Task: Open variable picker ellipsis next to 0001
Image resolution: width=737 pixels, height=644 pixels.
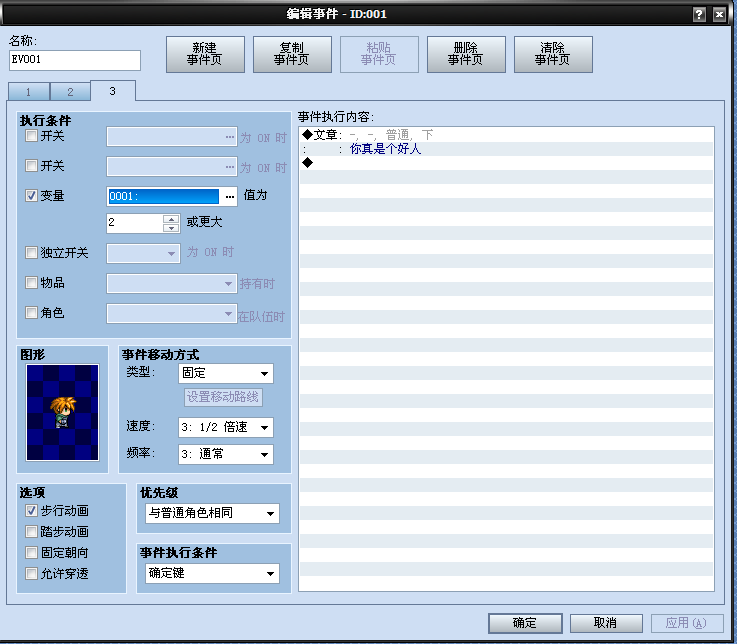Action: pyautogui.click(x=229, y=196)
